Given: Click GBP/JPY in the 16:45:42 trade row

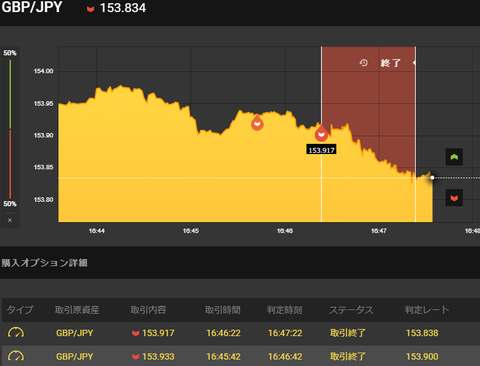Looking at the screenshot, I should click(x=75, y=357).
